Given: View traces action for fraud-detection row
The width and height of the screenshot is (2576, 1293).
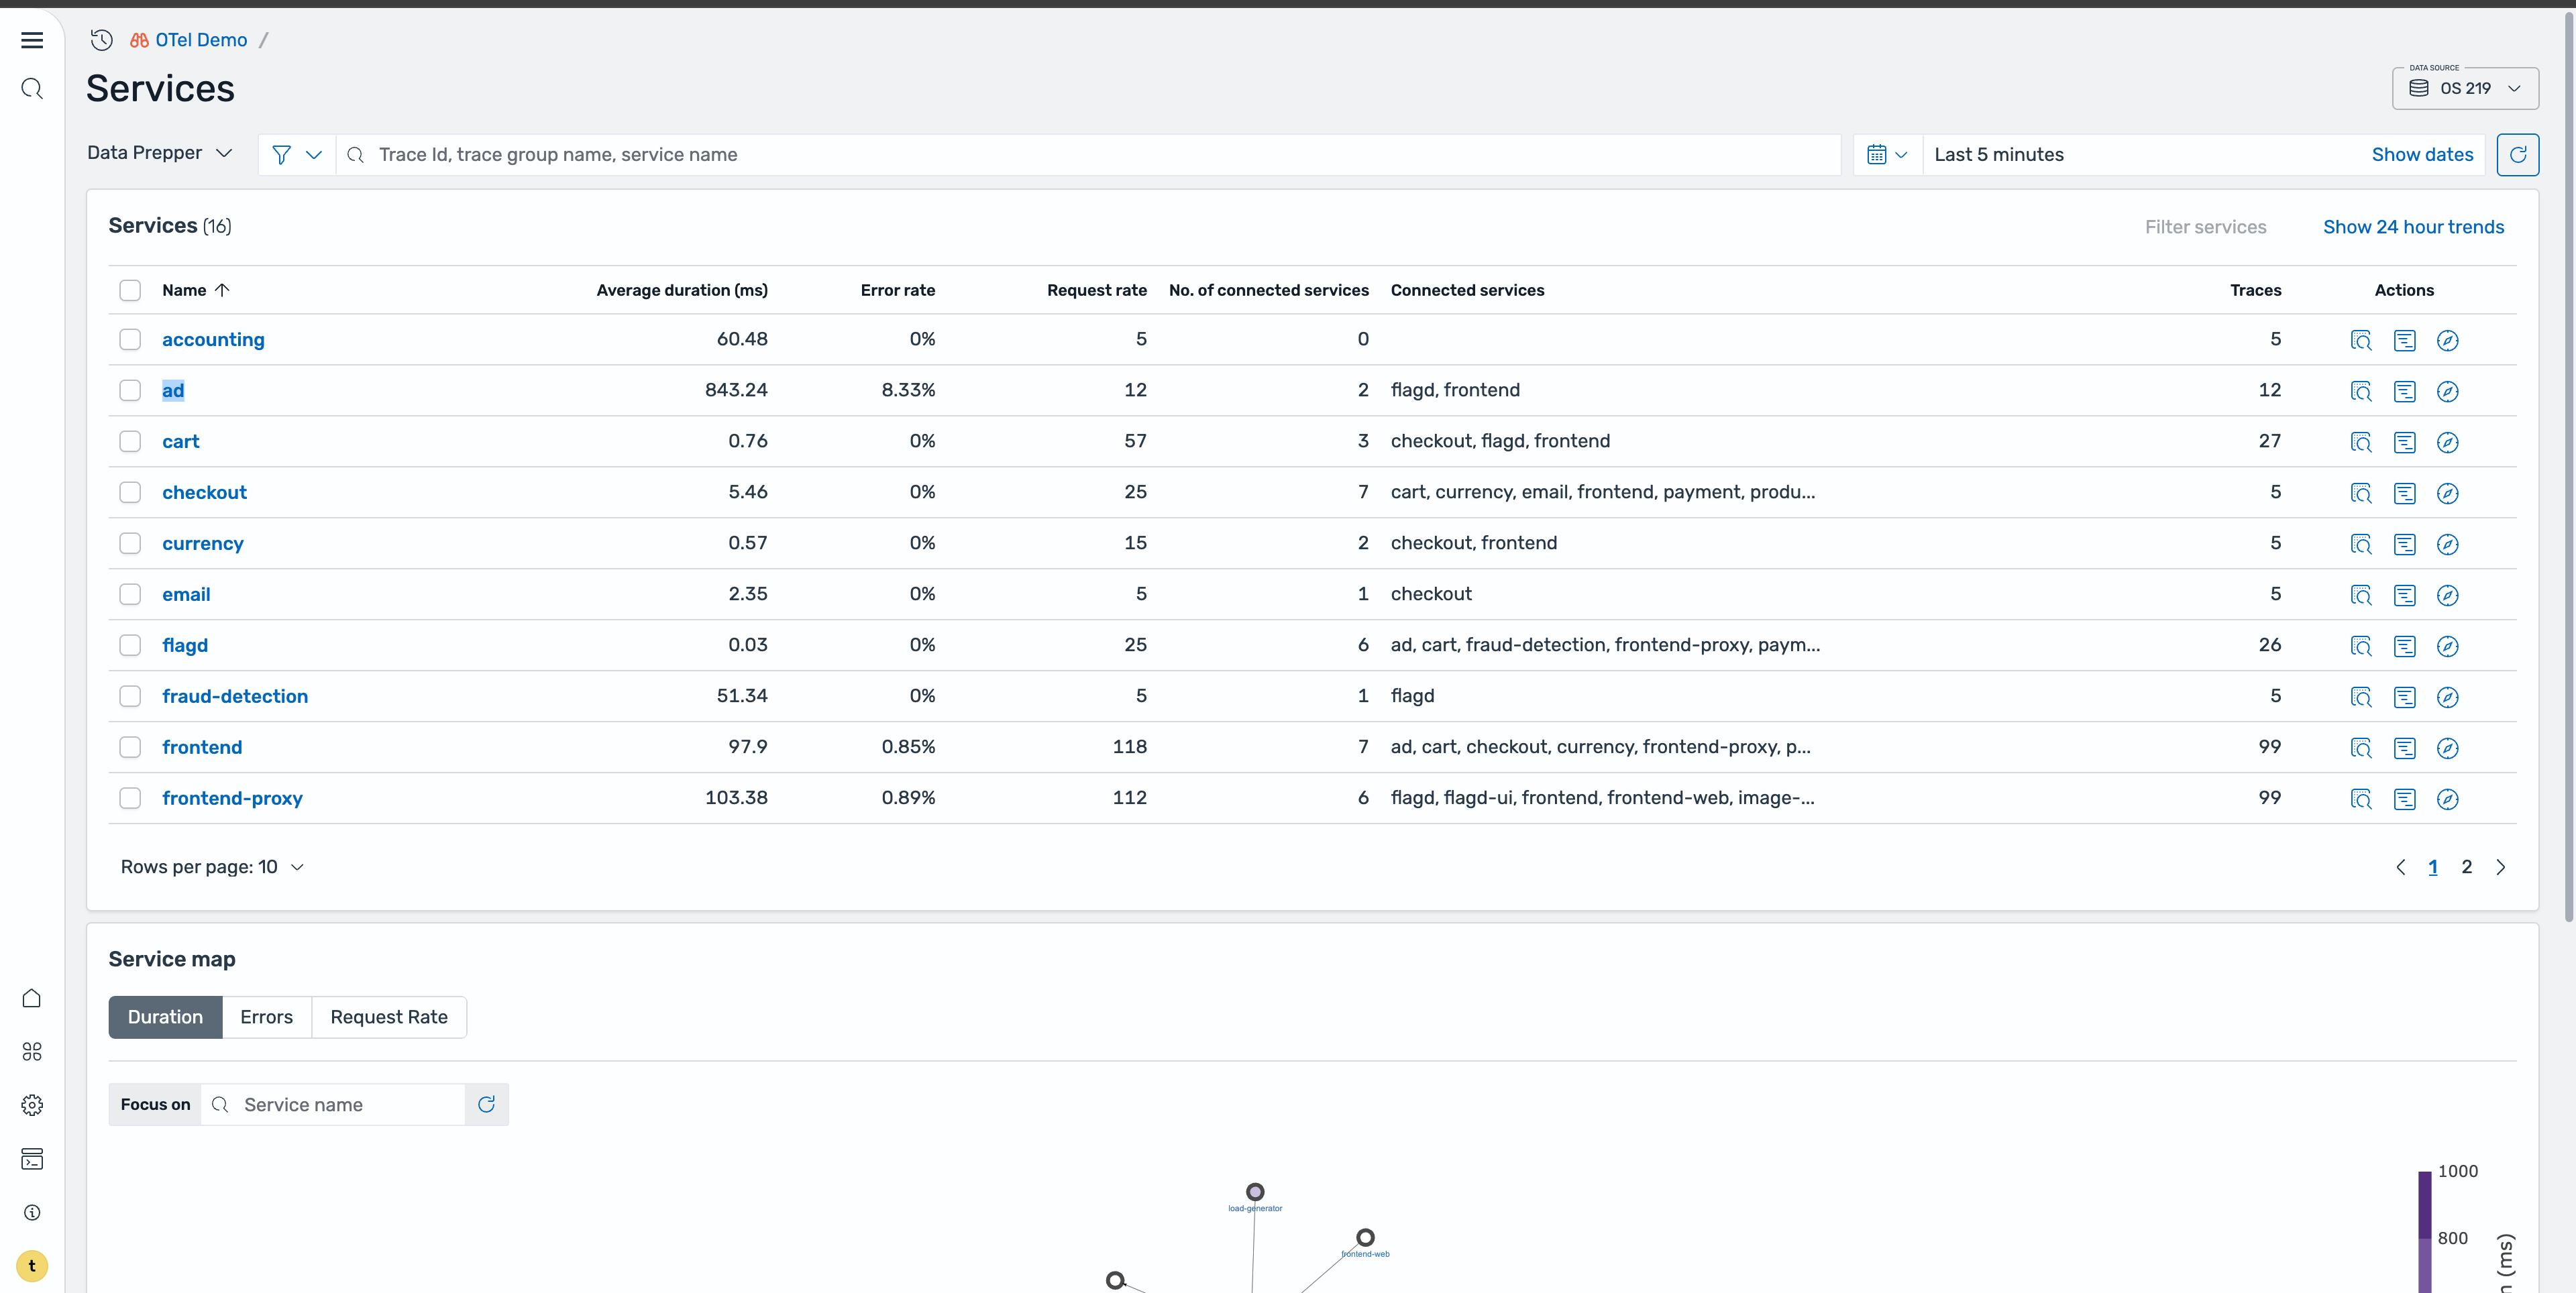Looking at the screenshot, I should [x=2361, y=697].
